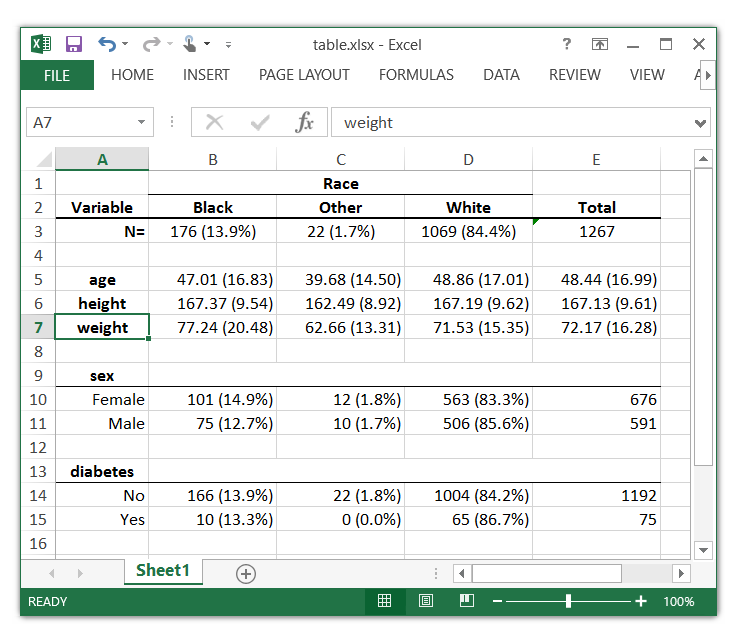Viewport: 740px width, 637px height.
Task: Select cell showing 1267 total
Action: coord(597,231)
